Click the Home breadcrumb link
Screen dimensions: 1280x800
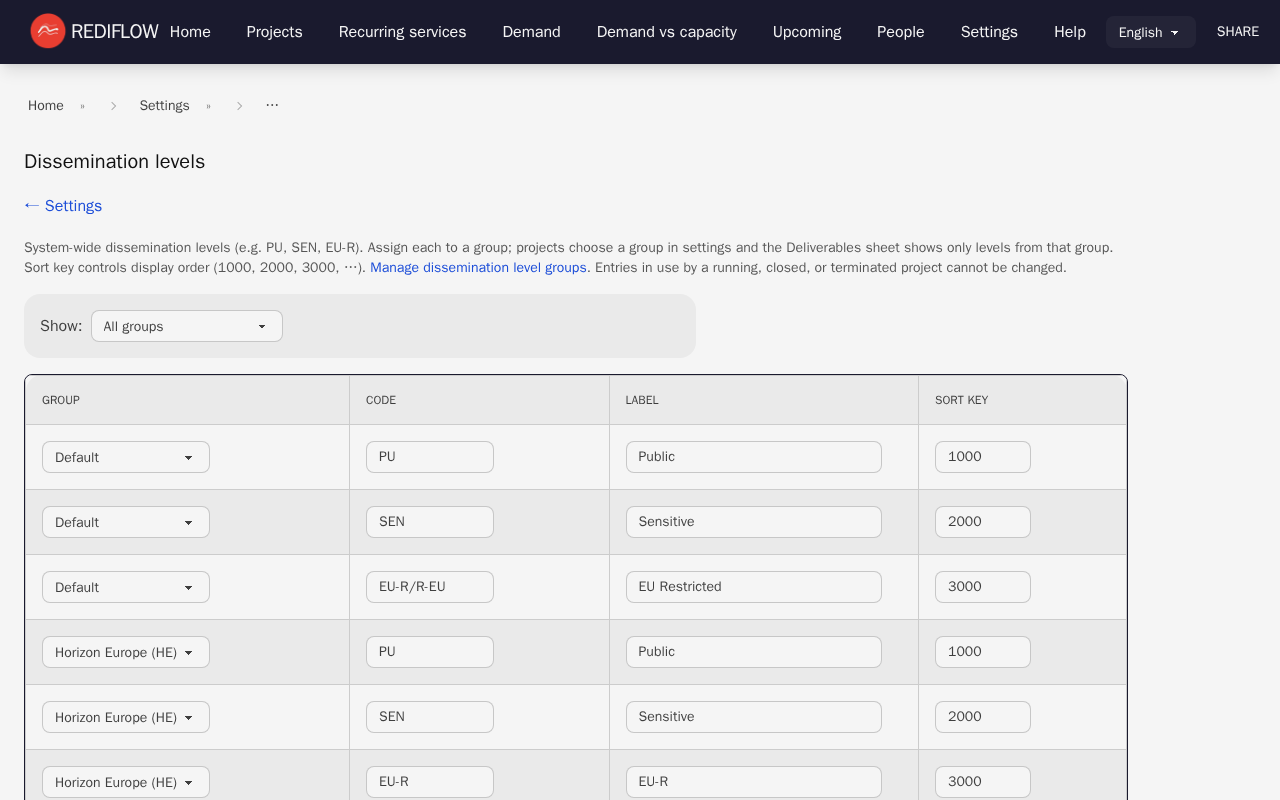click(x=46, y=106)
